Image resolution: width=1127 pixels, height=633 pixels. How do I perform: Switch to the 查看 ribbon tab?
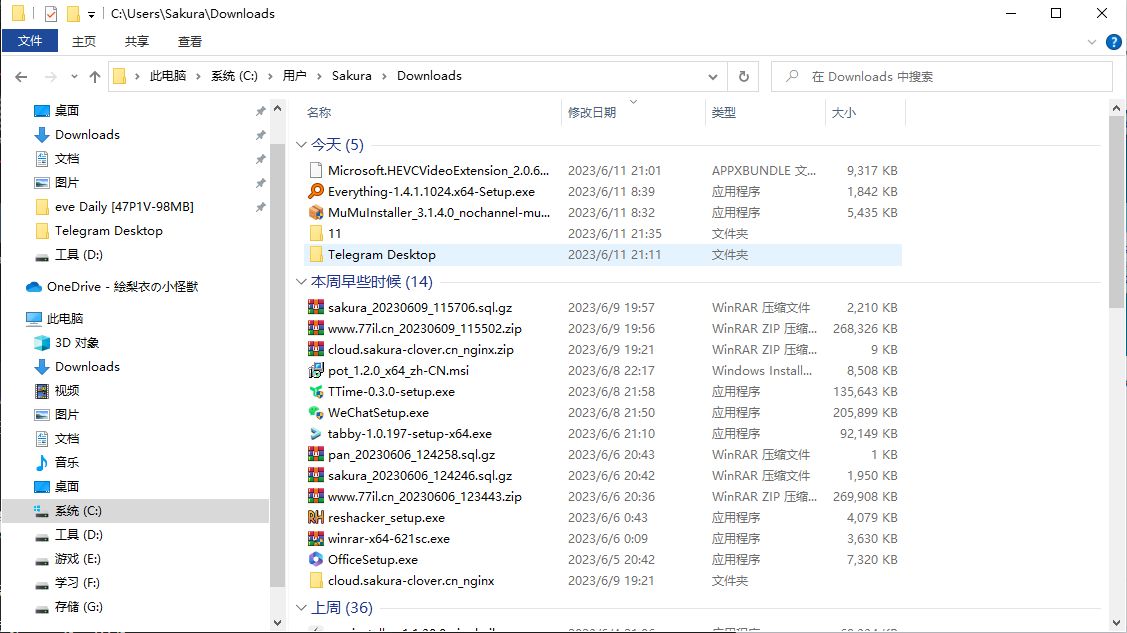click(x=190, y=41)
